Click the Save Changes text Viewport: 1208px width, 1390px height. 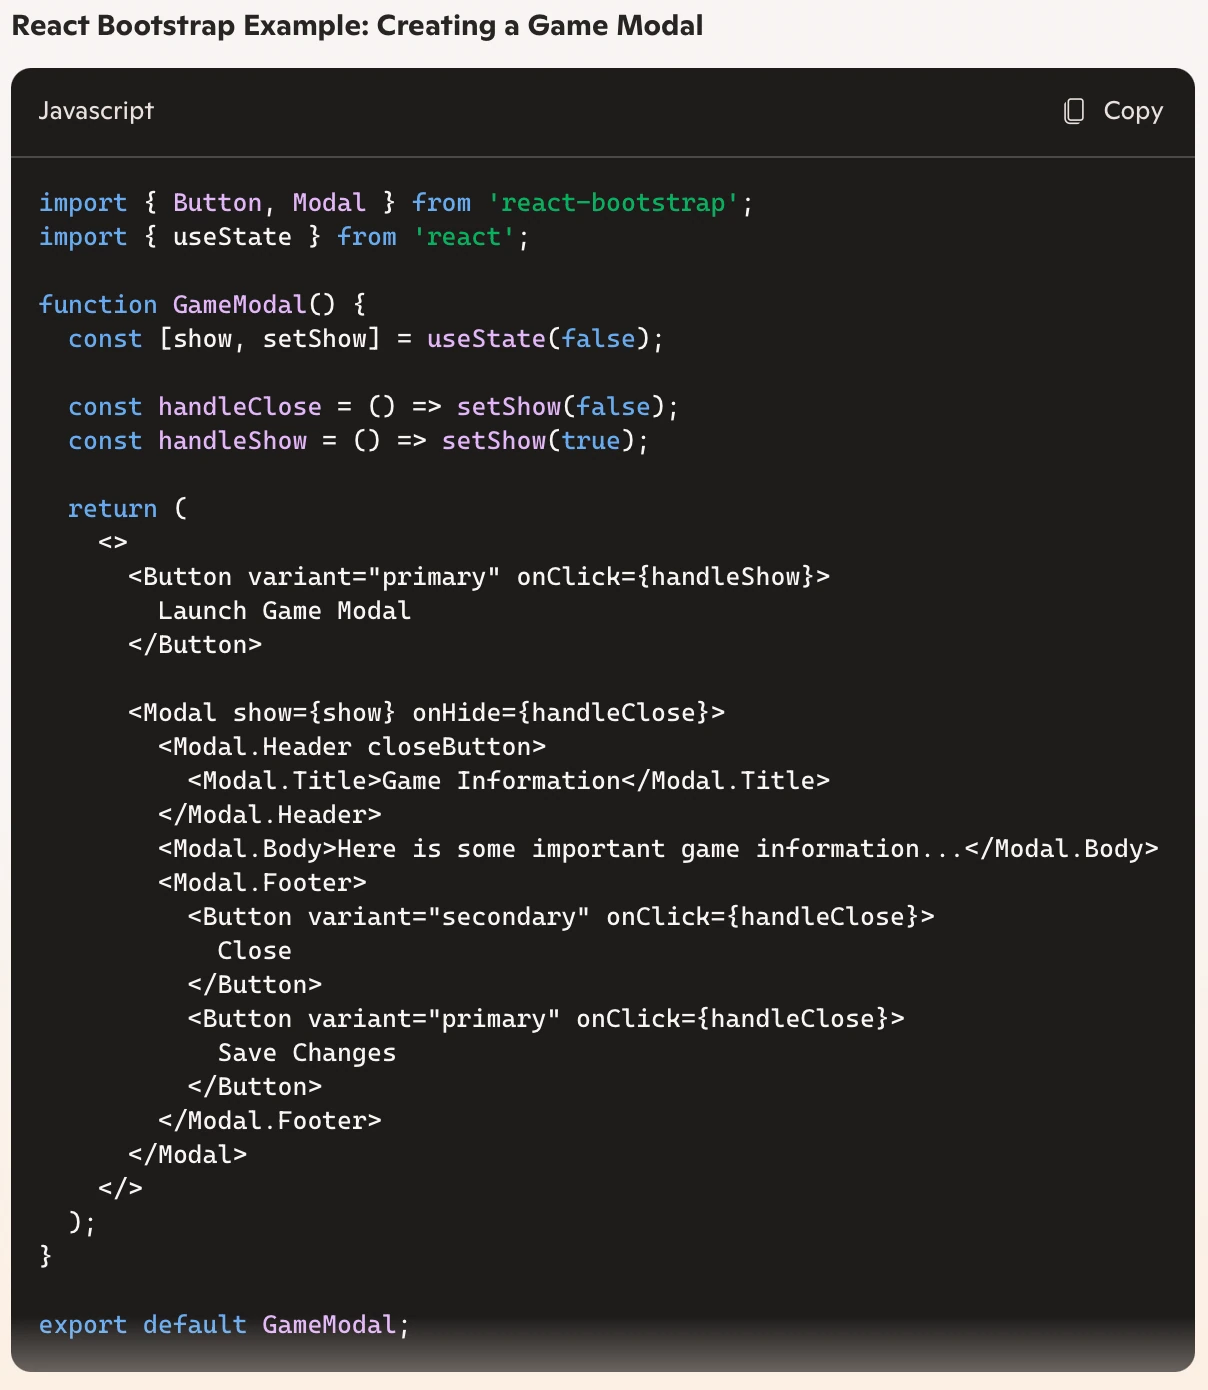coord(307,1053)
